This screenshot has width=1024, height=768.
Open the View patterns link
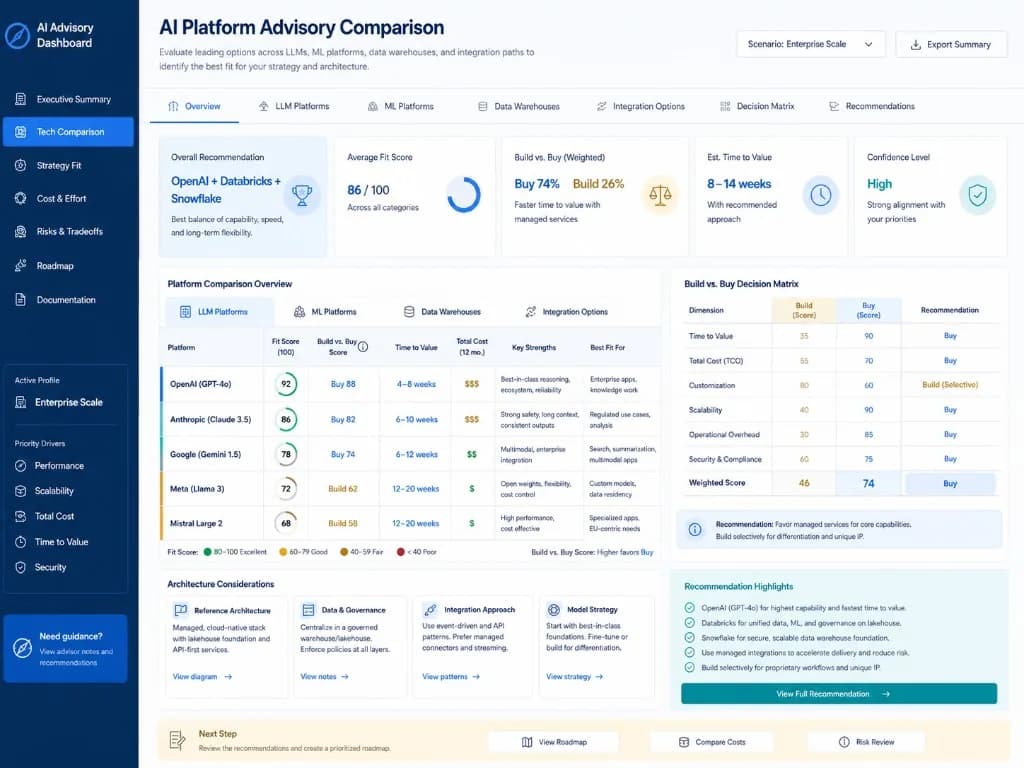[x=451, y=677]
